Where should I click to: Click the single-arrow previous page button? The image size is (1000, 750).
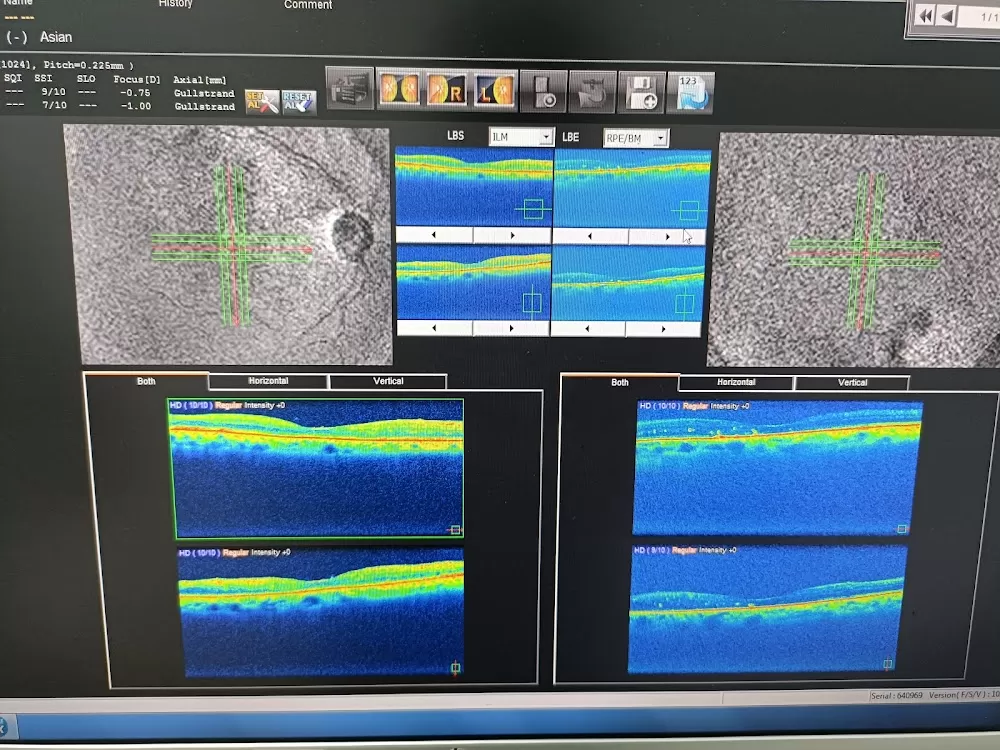click(x=948, y=17)
